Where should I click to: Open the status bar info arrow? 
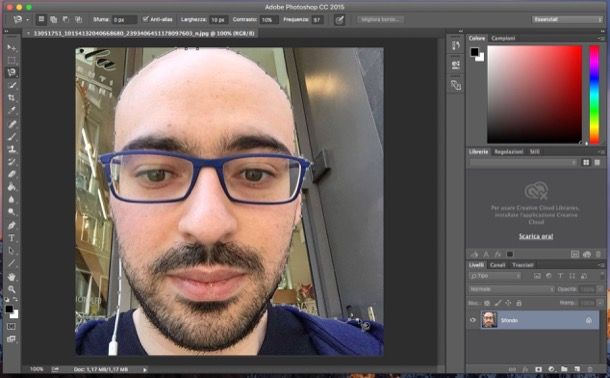145,369
